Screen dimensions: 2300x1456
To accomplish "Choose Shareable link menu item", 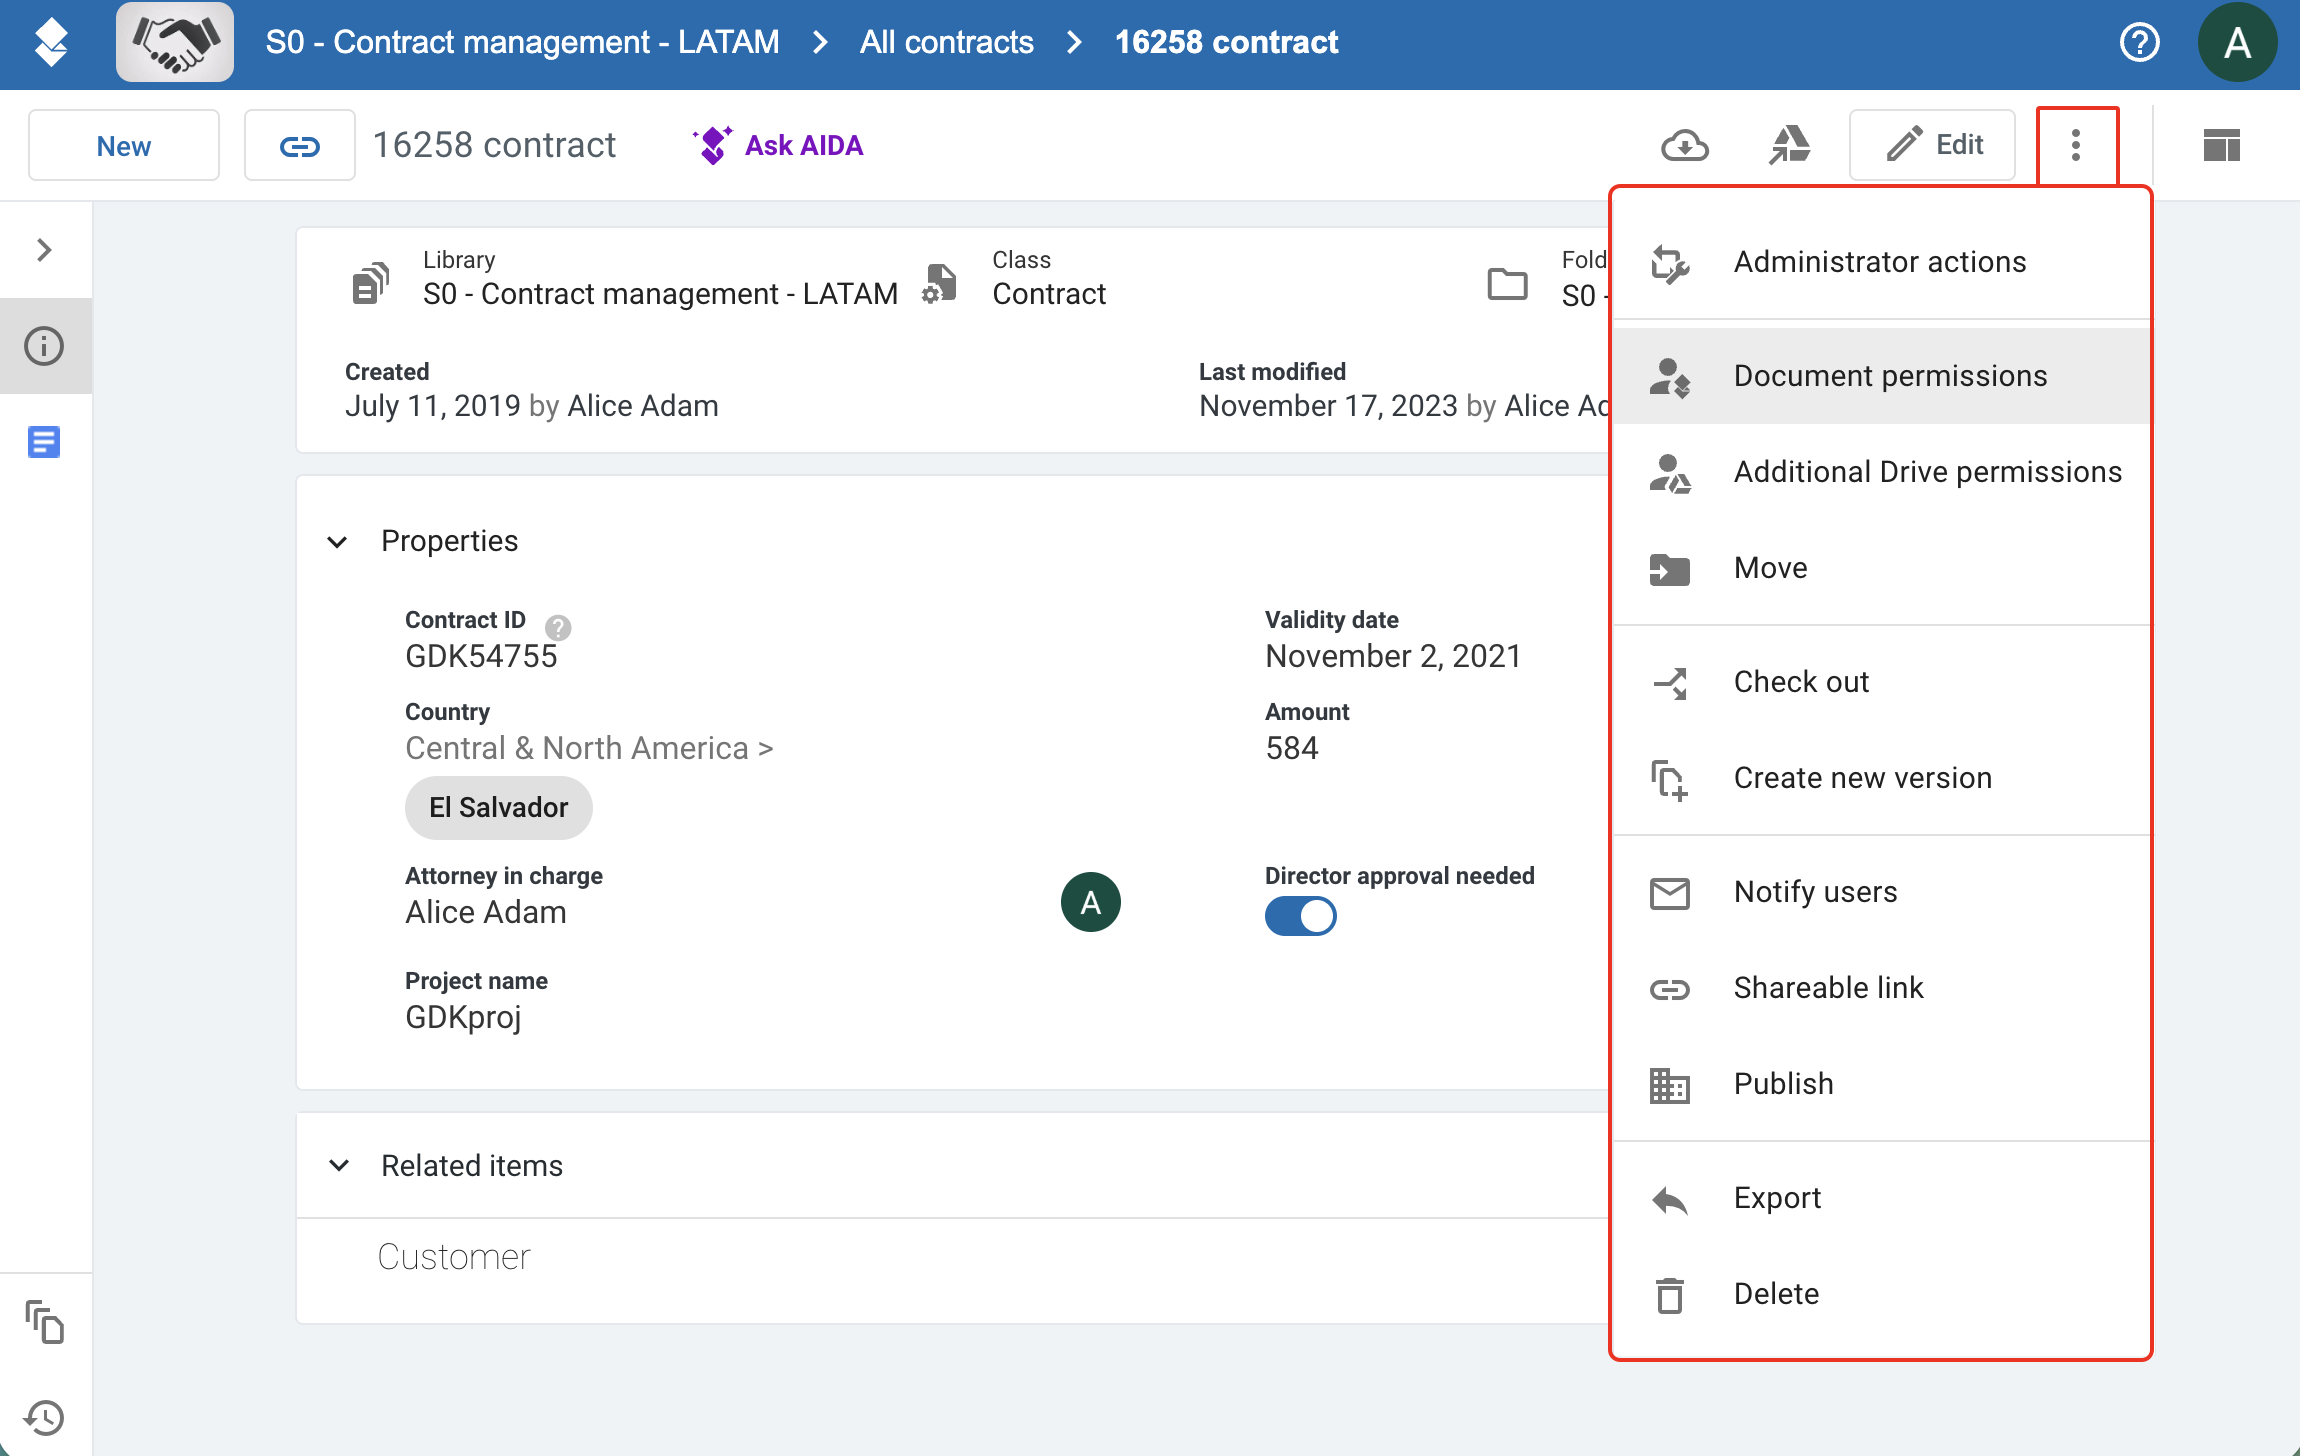I will click(x=1881, y=988).
